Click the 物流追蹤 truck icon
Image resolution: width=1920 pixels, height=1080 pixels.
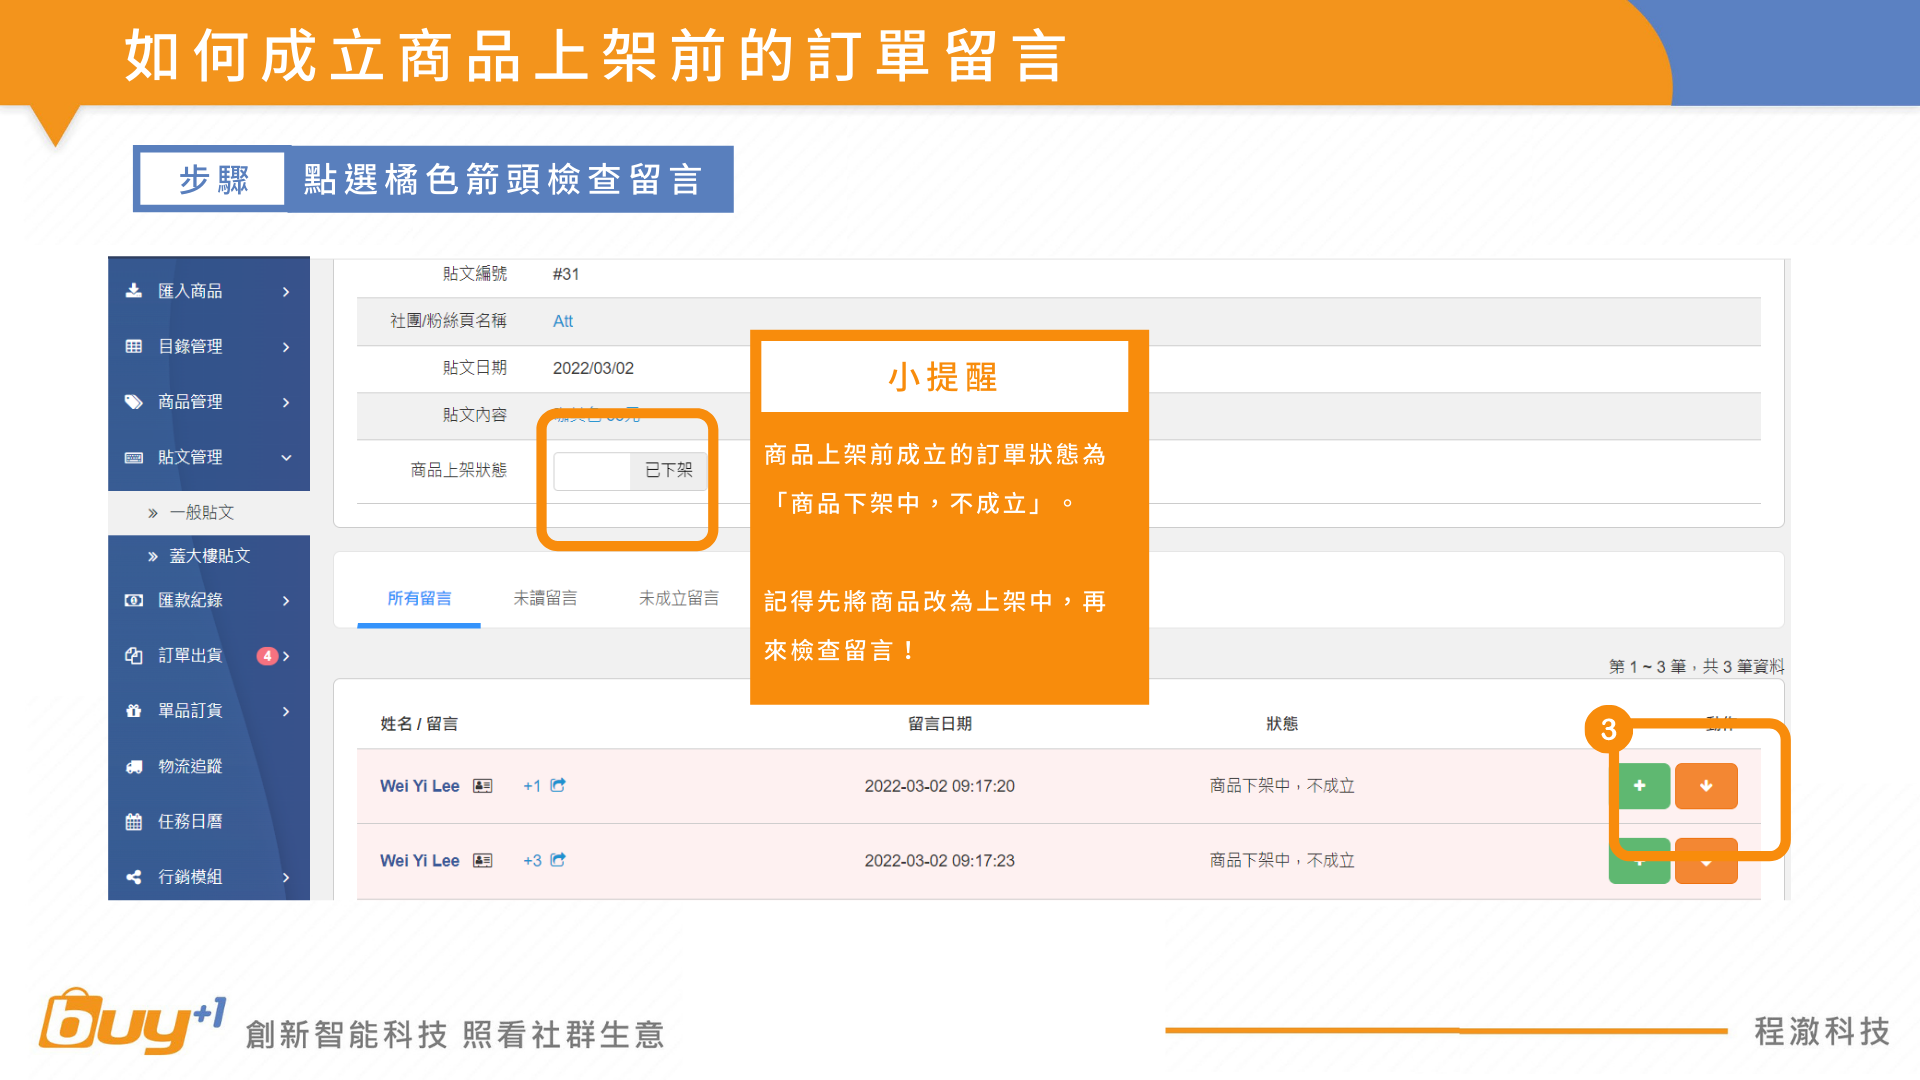click(134, 767)
